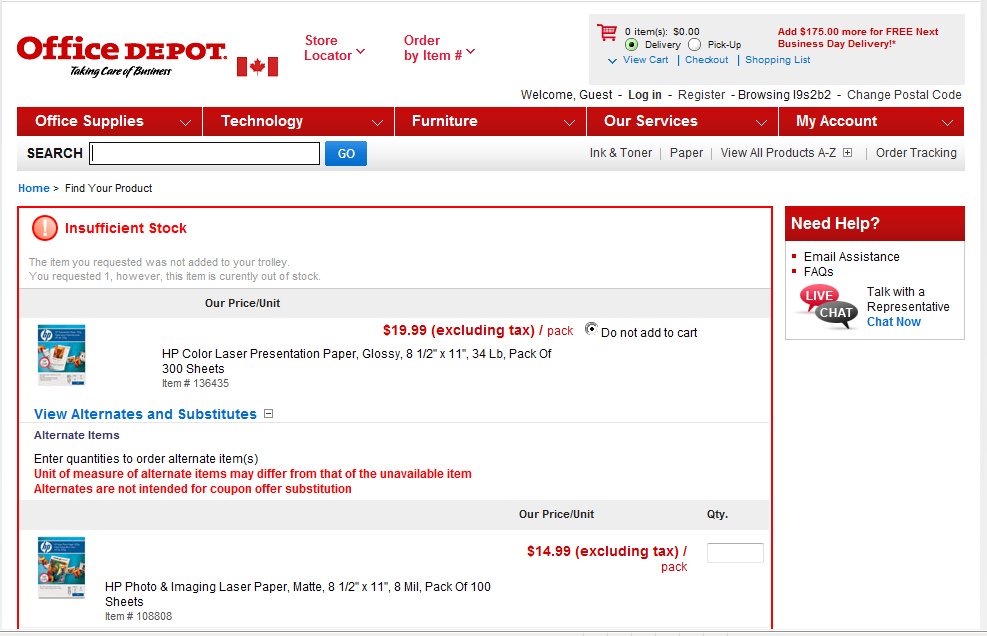Click the Log in link

tap(645, 94)
